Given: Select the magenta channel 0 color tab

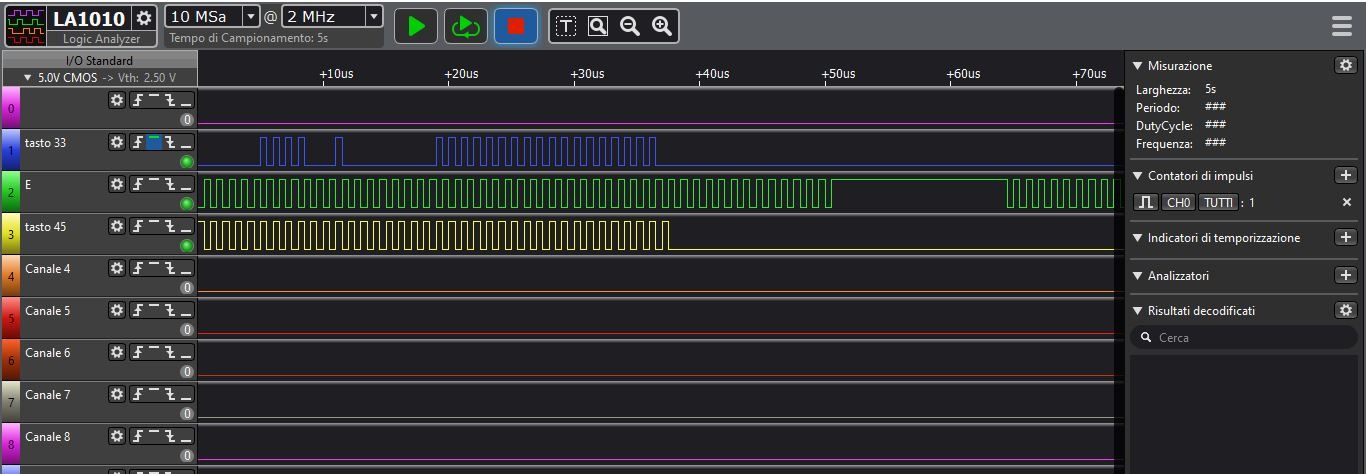Looking at the screenshot, I should 10,107.
